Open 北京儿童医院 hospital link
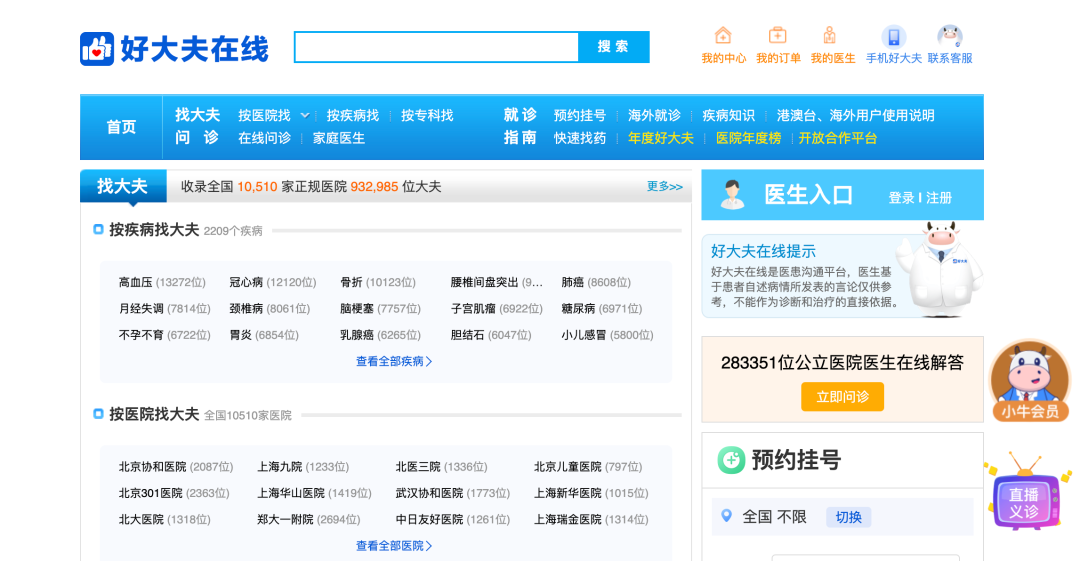Screen dimensions: 1080x561 coord(568,467)
